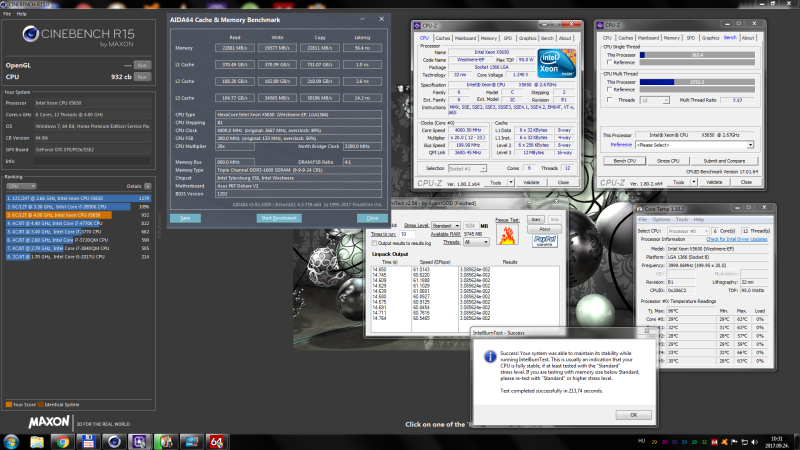The height and width of the screenshot is (450, 800).
Task: Open Core Temp Select CPU dropdown
Action: (x=687, y=231)
